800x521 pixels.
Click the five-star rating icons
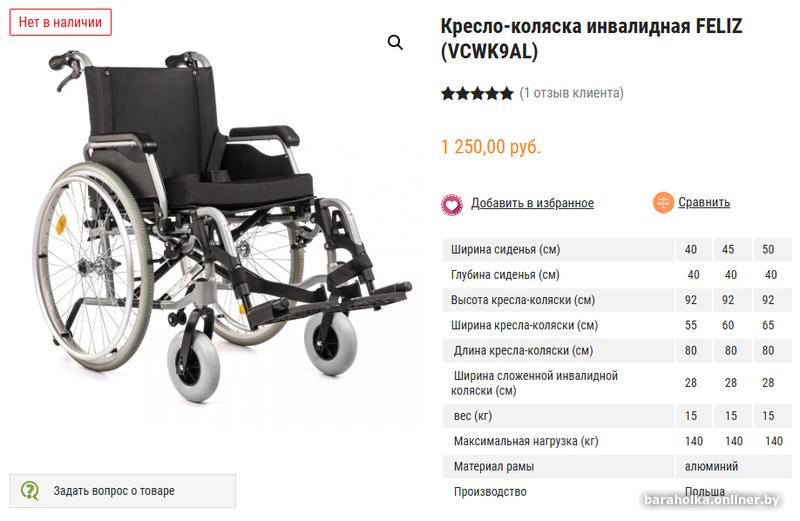click(477, 93)
